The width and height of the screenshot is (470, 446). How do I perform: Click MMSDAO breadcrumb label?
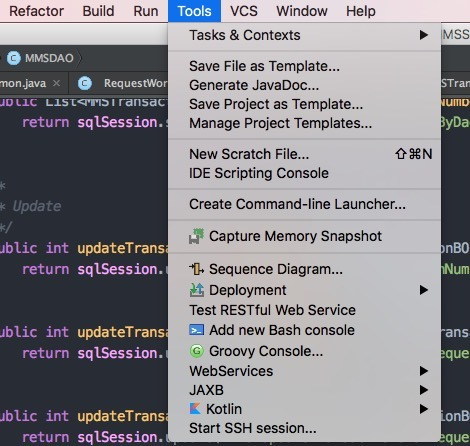[x=49, y=58]
